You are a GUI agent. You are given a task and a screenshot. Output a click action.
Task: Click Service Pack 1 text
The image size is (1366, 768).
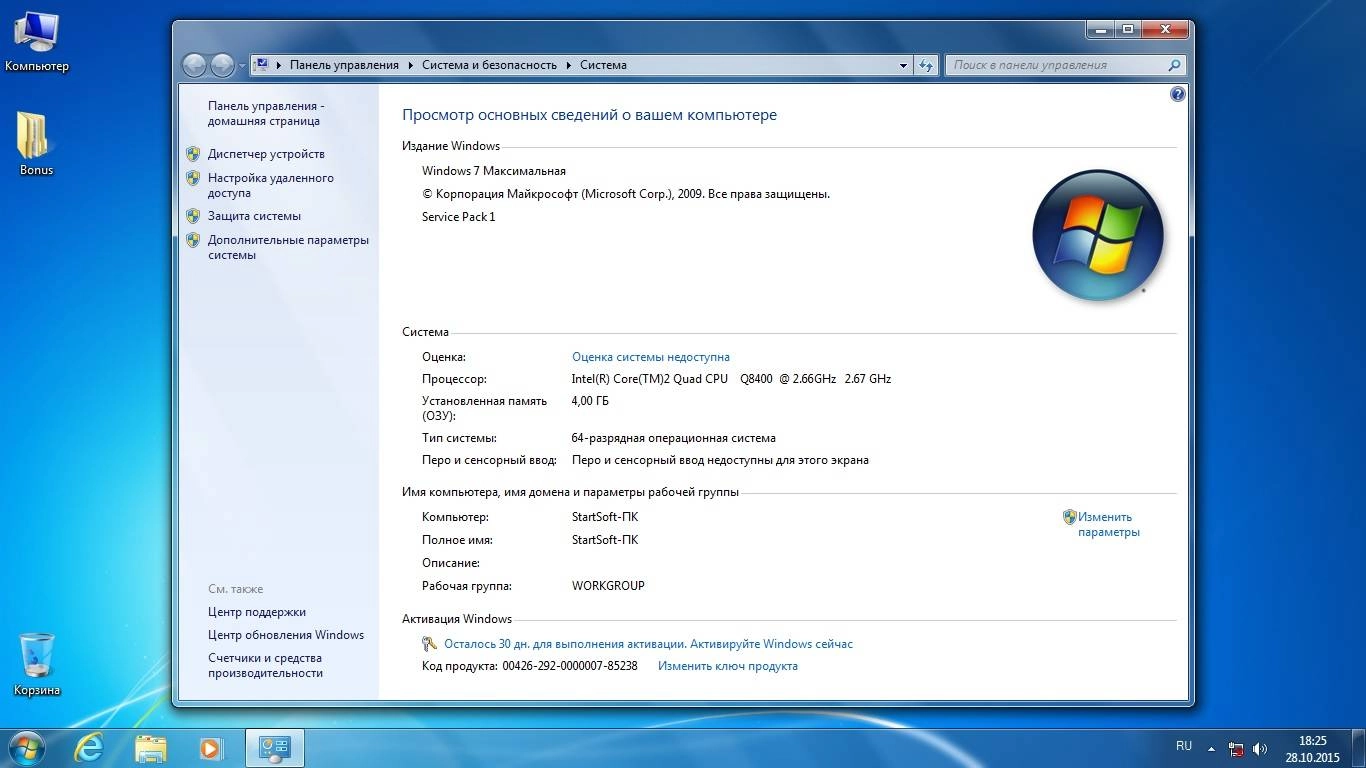point(459,217)
